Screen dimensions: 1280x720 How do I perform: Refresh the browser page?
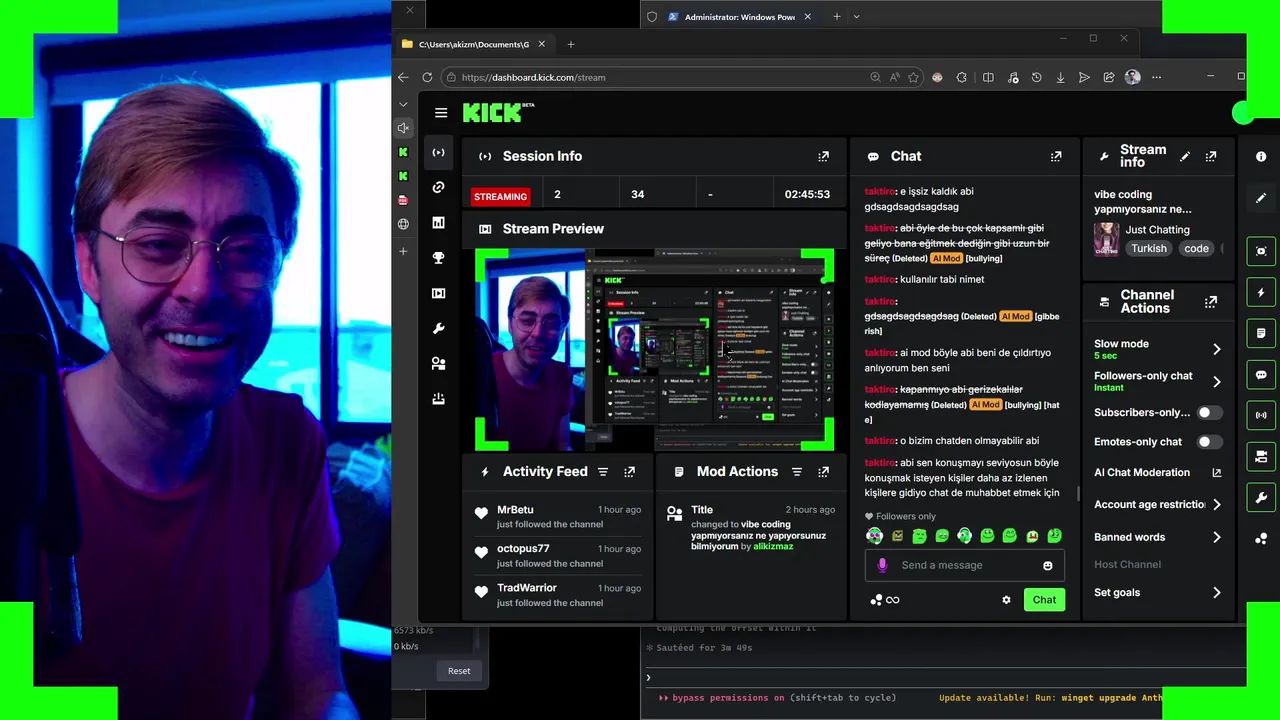427,77
